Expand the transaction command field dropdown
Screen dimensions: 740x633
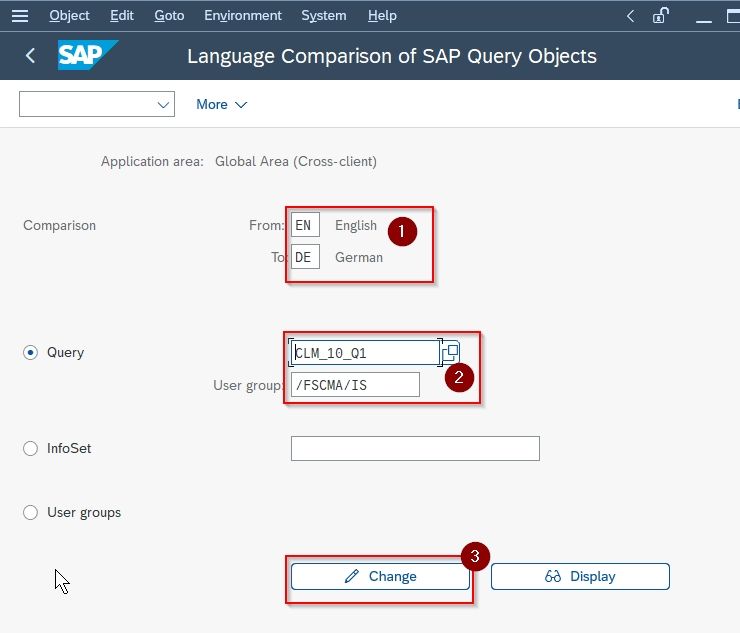click(163, 104)
